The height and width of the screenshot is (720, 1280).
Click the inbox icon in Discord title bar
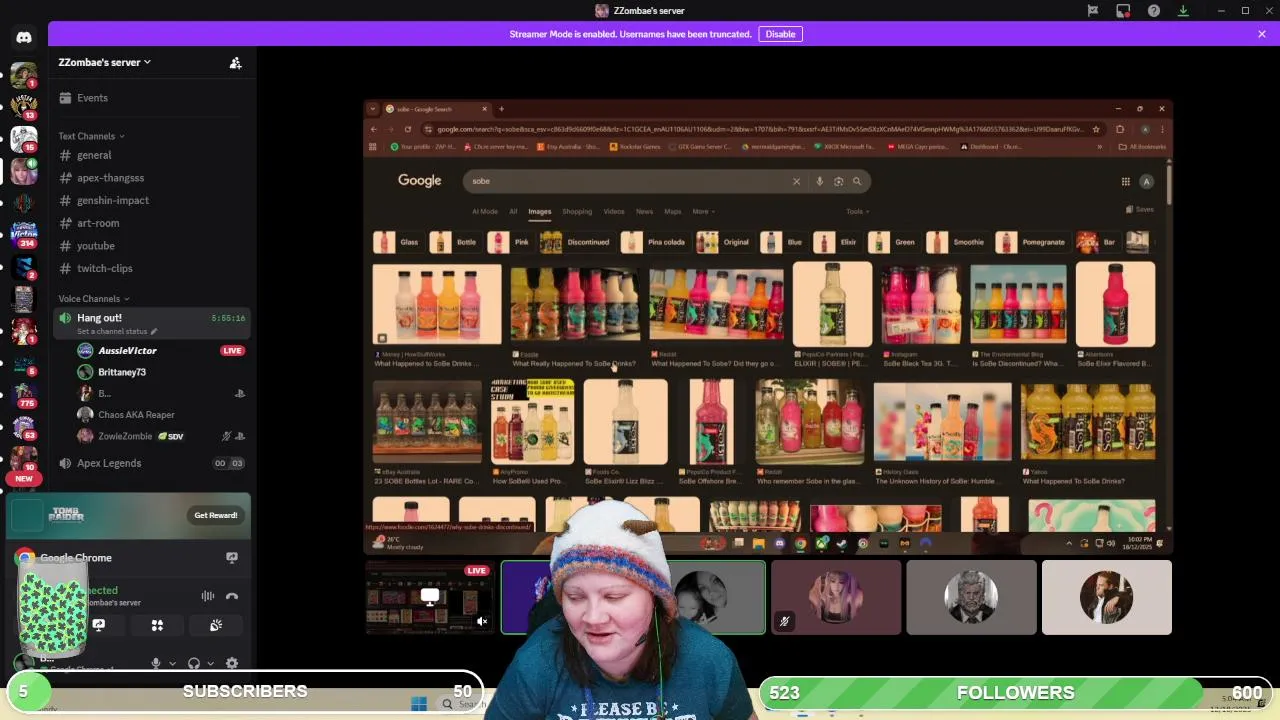click(1123, 11)
